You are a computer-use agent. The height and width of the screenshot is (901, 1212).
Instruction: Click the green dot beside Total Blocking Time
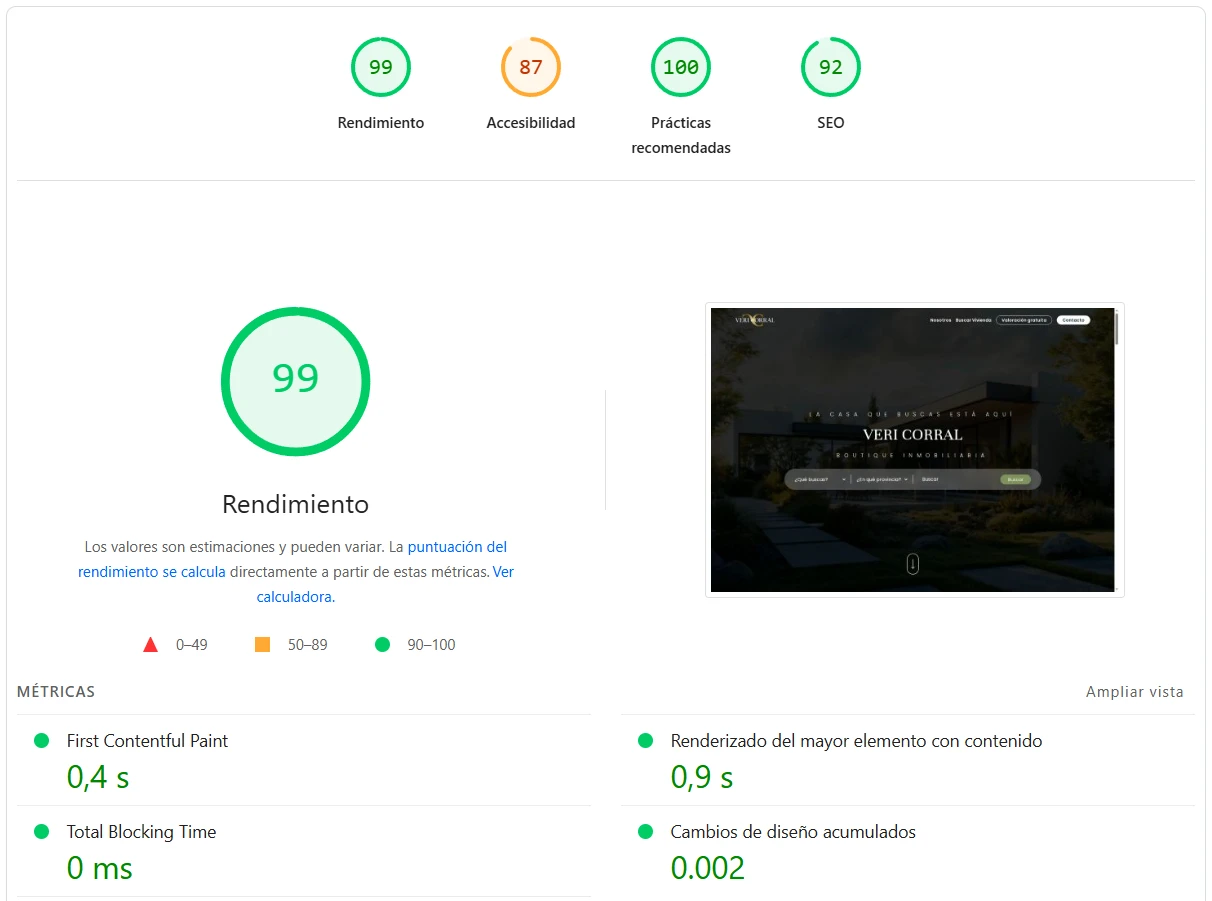[41, 832]
